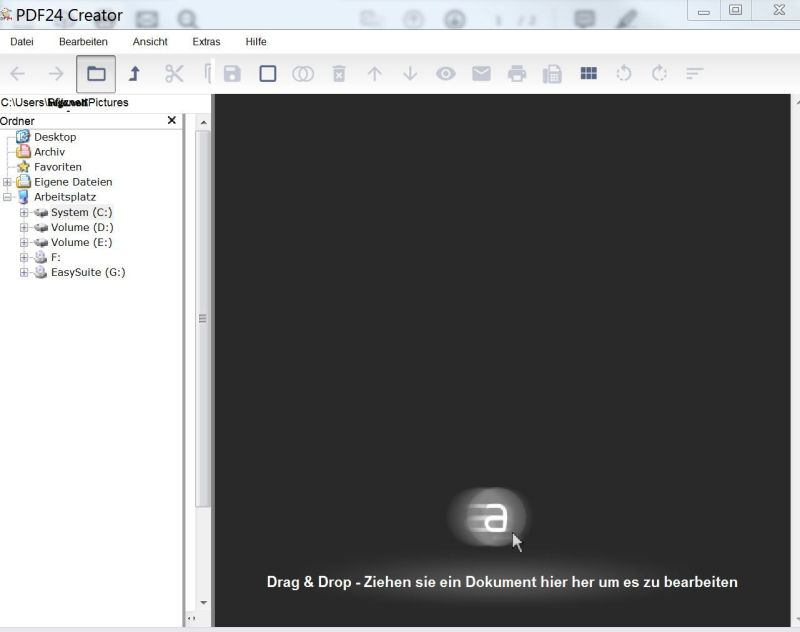Click the save floppy disk icon
This screenshot has width=800, height=632.
tap(232, 74)
